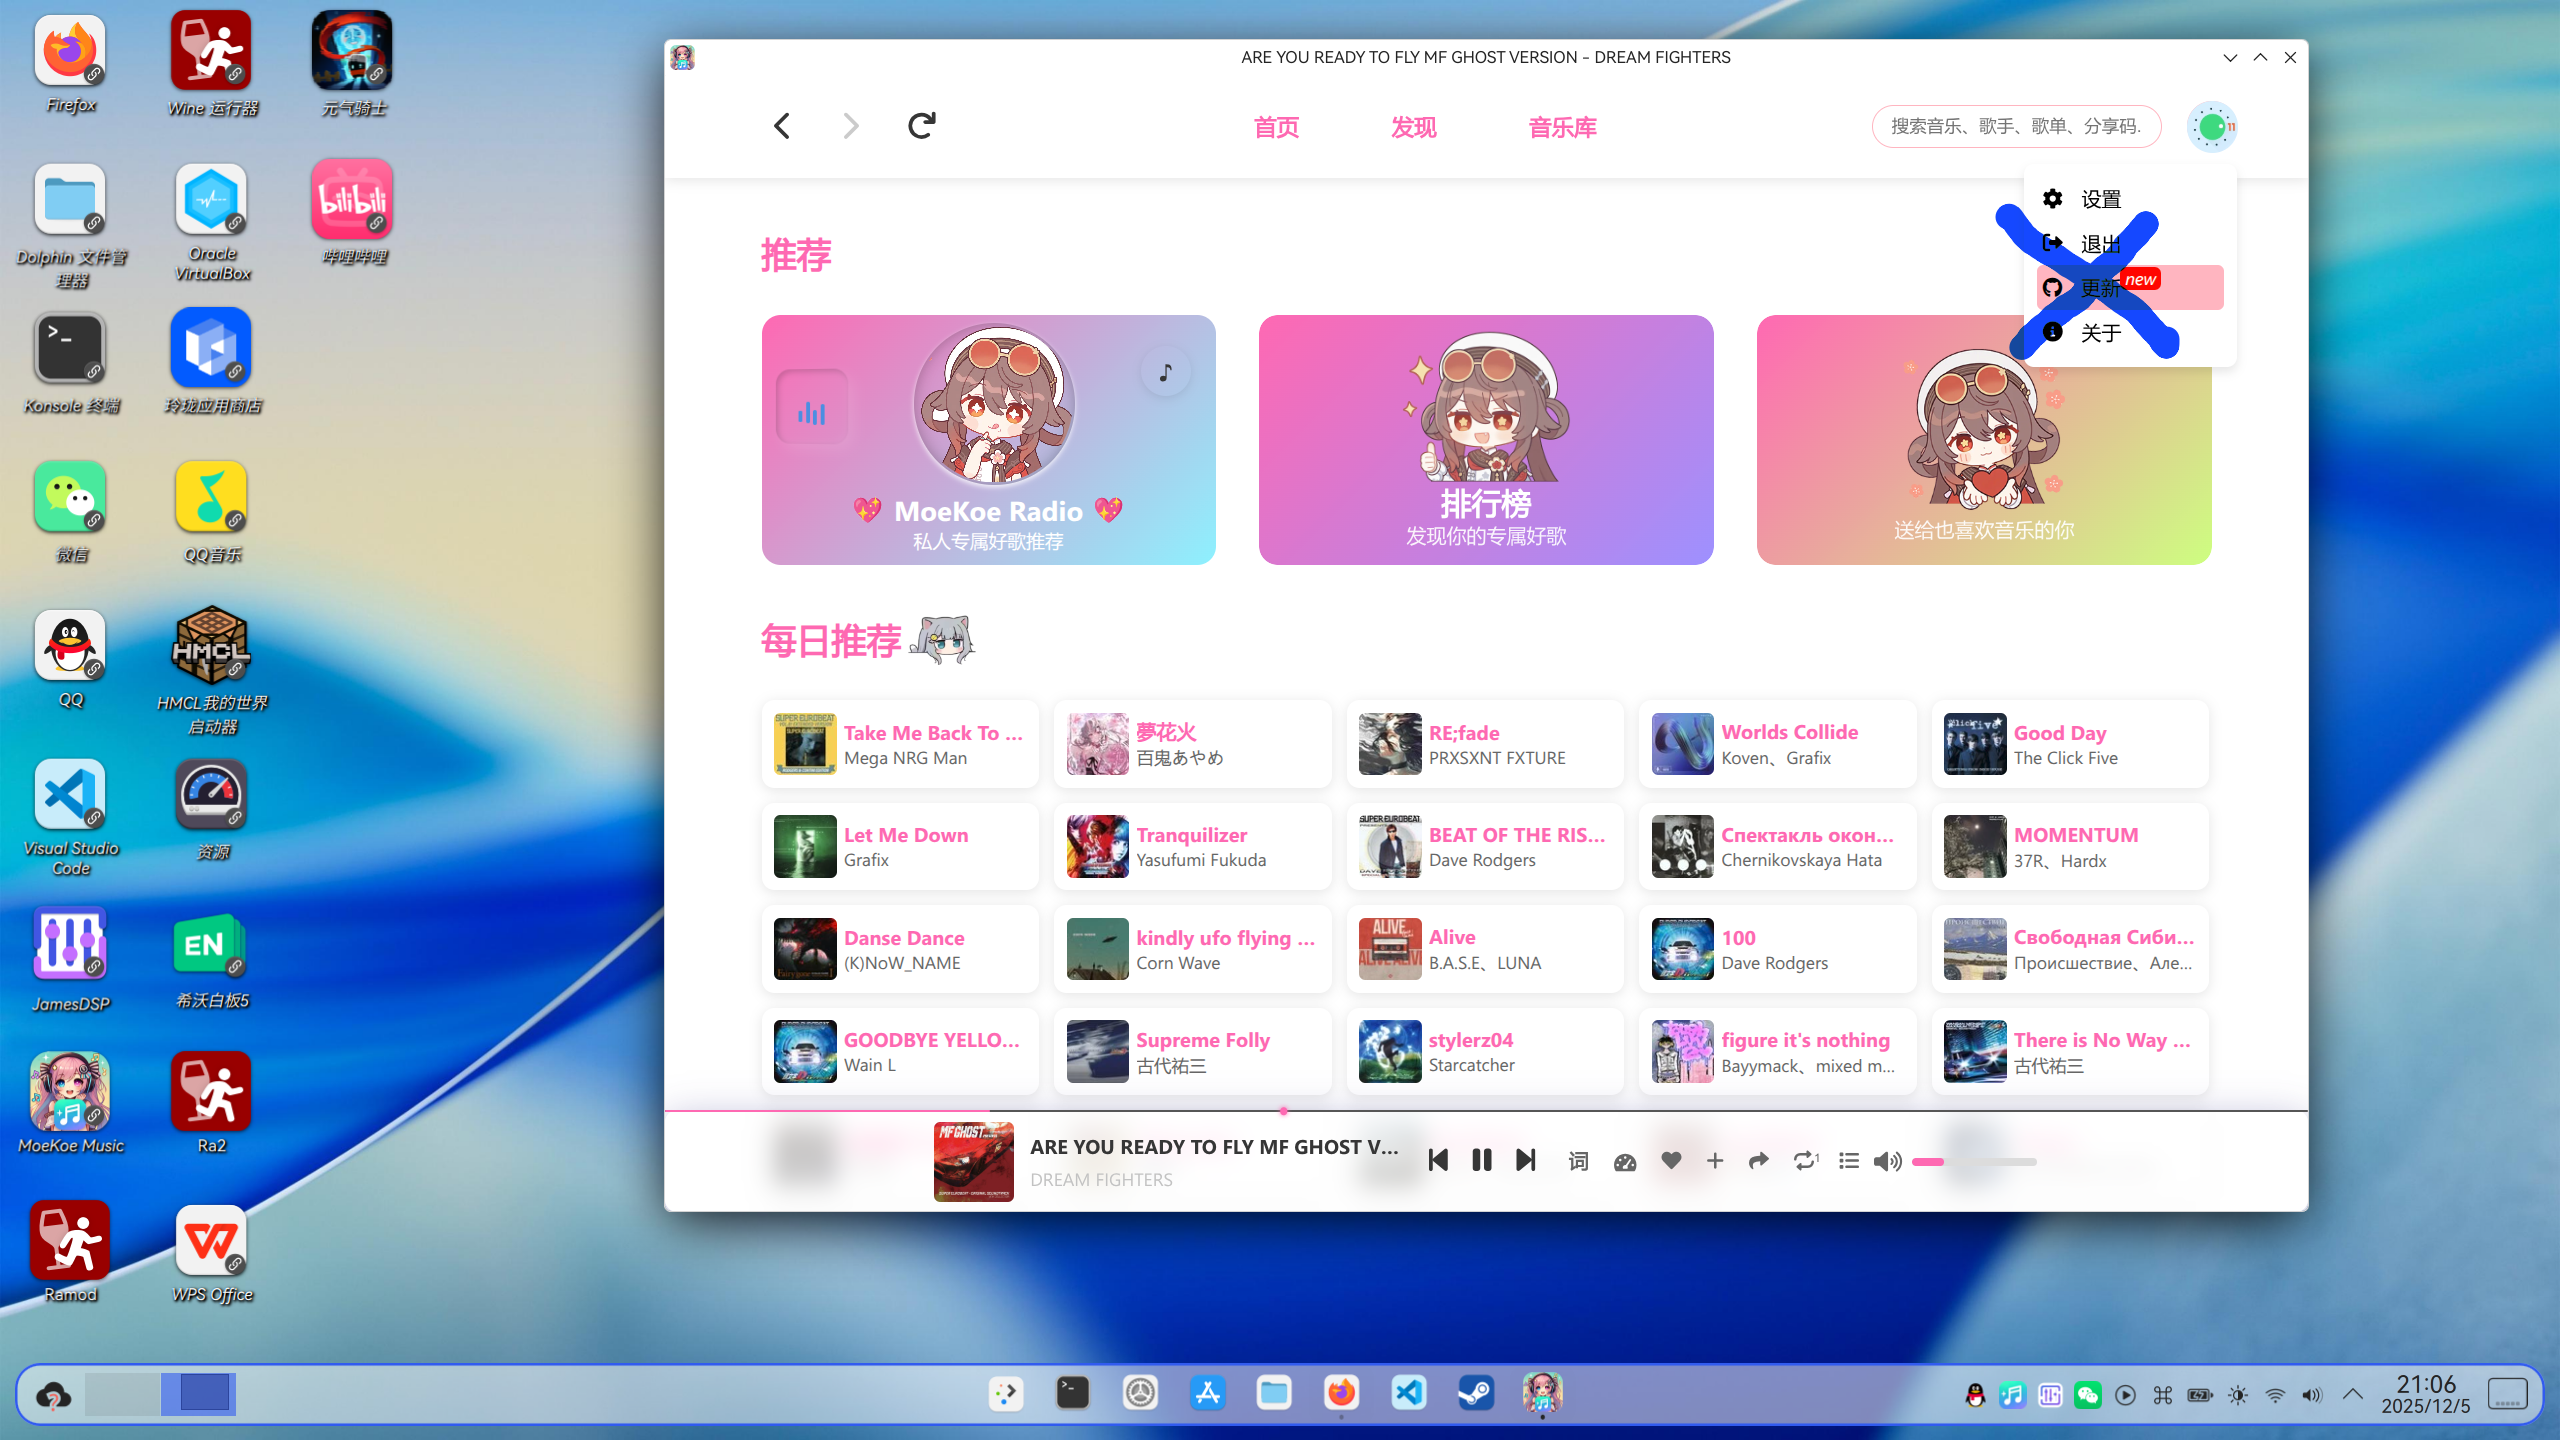2560x1440 pixels.
Task: Focus the music search box
Action: pyautogui.click(x=2016, y=126)
